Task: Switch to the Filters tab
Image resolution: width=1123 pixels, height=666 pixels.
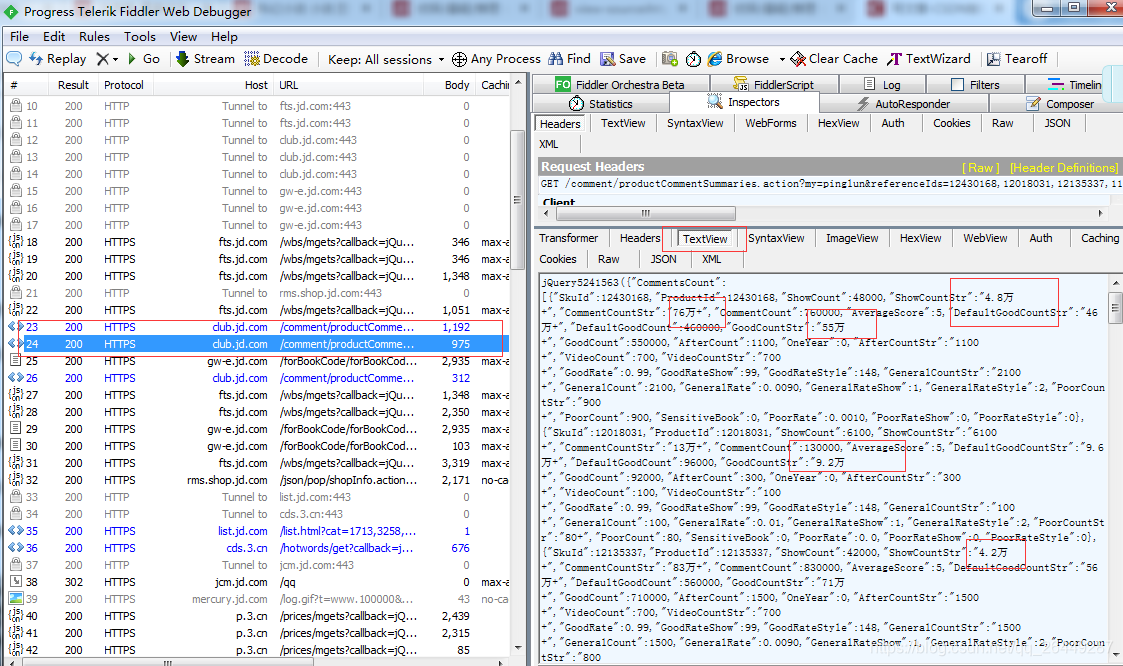Action: pyautogui.click(x=975, y=85)
